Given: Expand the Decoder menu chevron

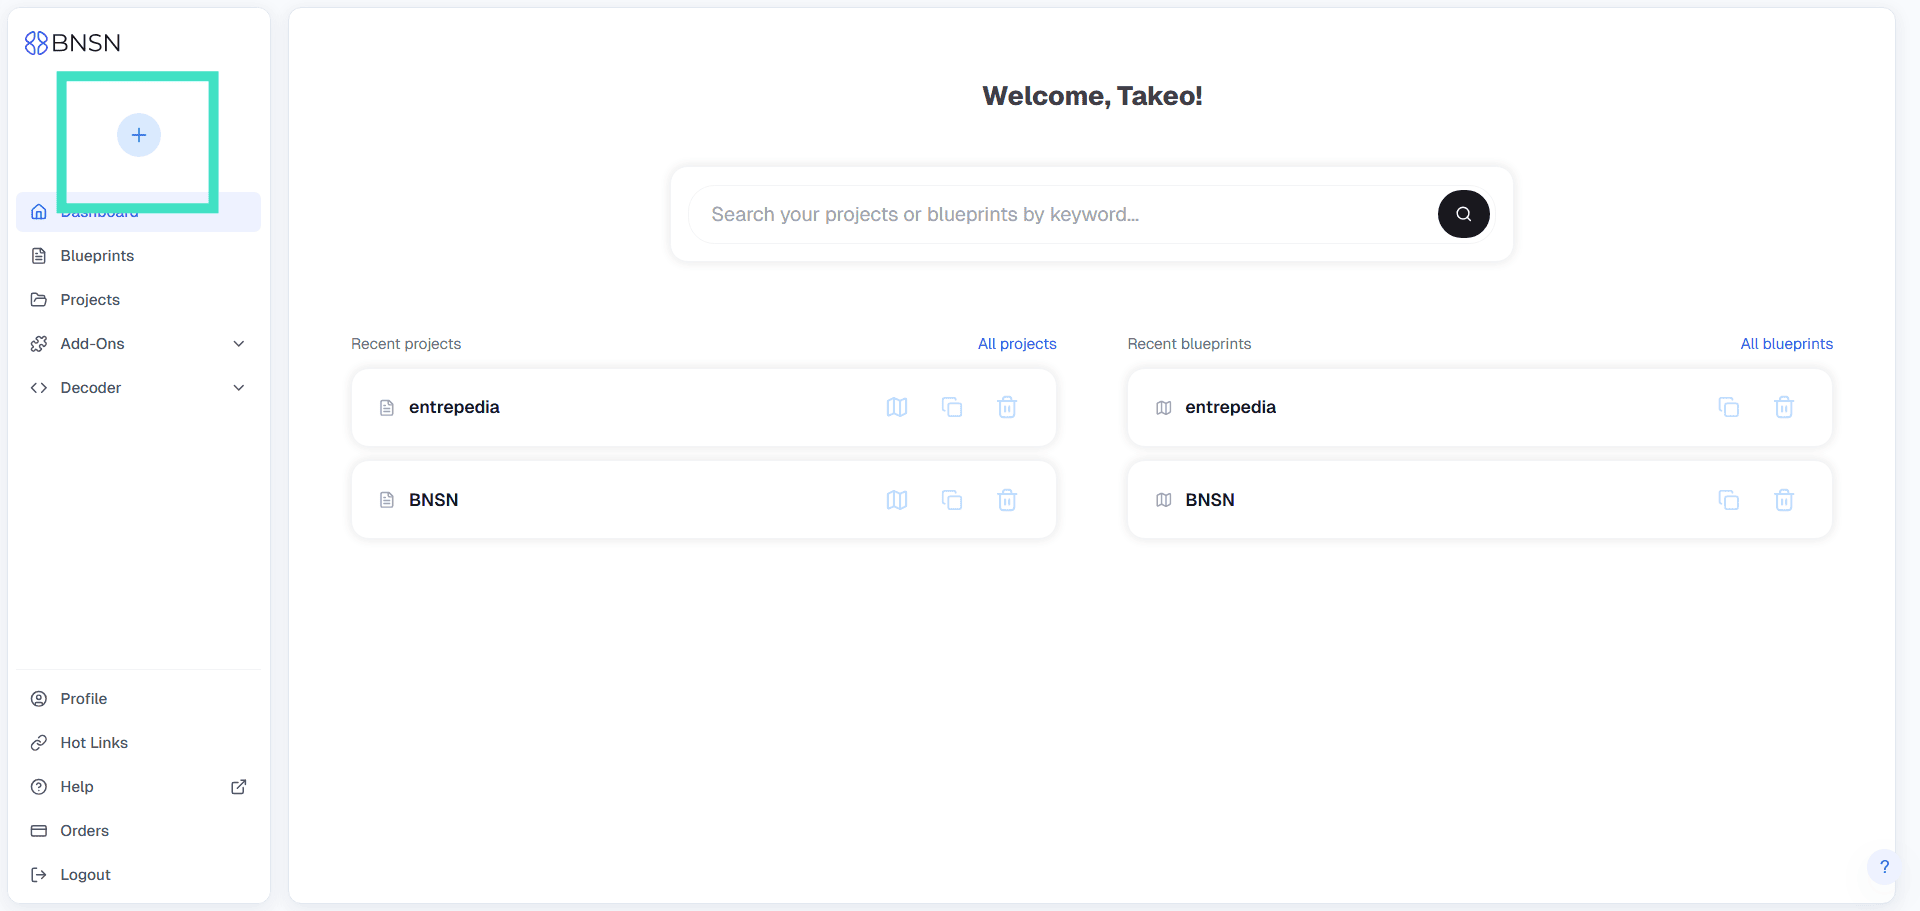Looking at the screenshot, I should point(239,388).
